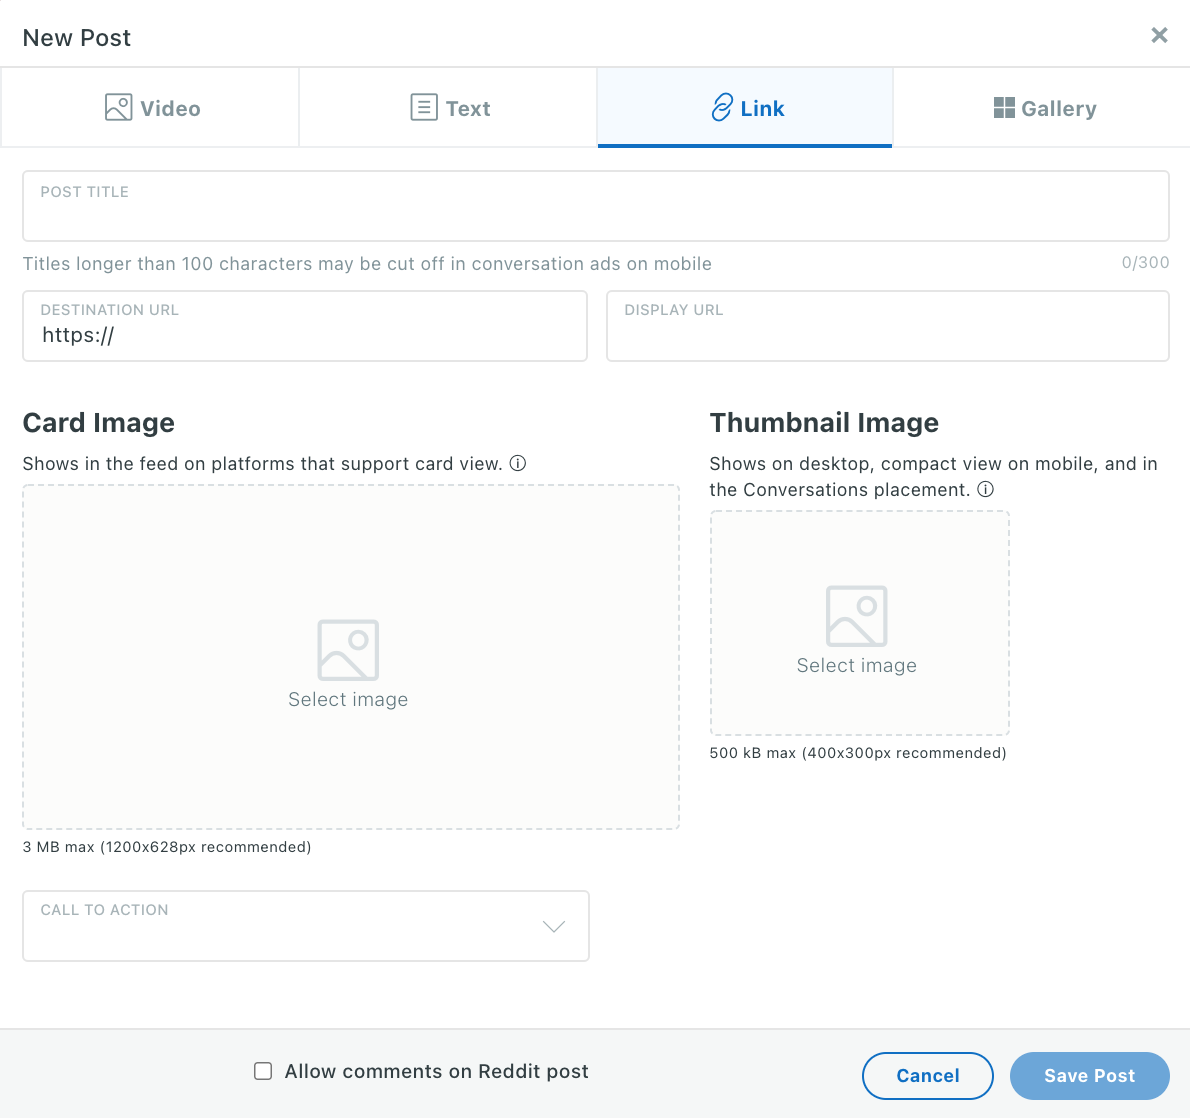Click the Link tab chain icon

[721, 108]
